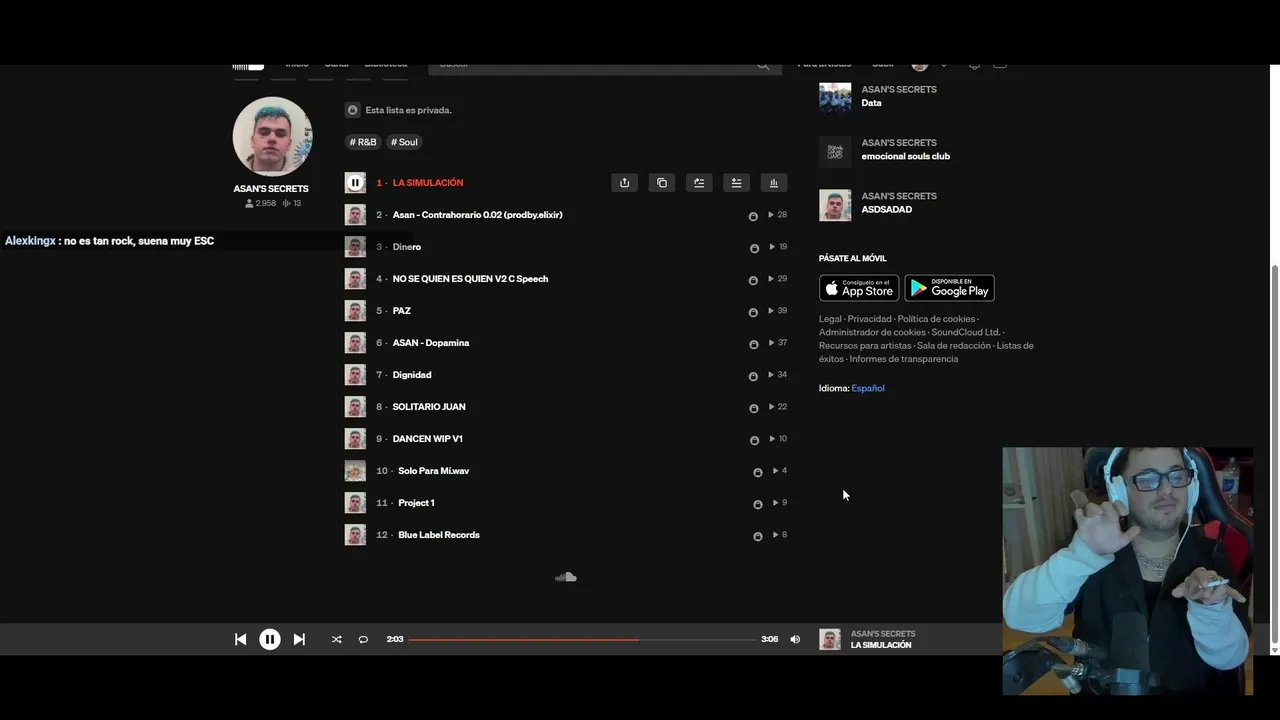View the 2,958 followers count

[x=260, y=203]
